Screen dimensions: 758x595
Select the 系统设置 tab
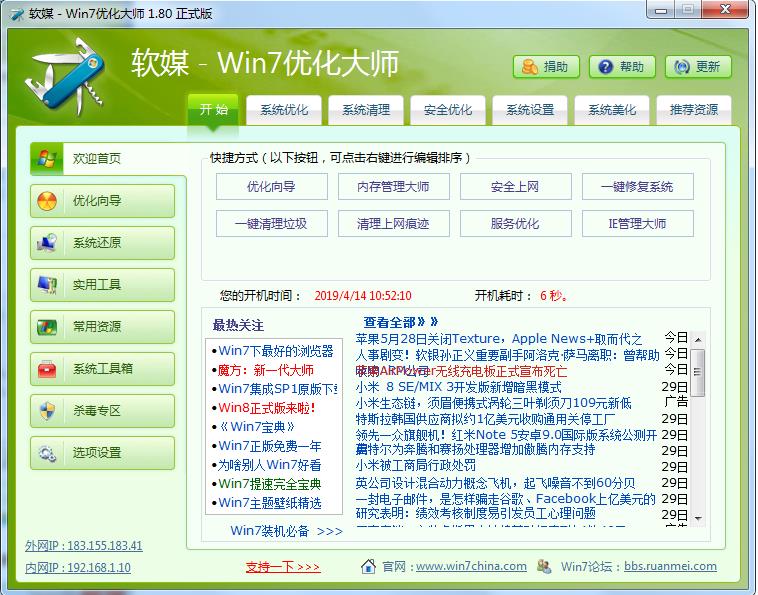point(530,110)
